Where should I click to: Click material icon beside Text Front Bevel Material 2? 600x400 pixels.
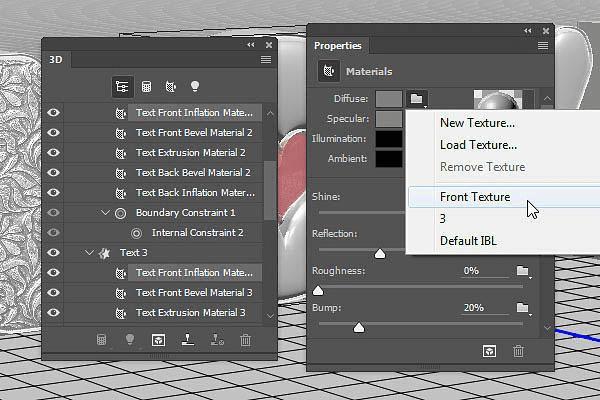click(x=121, y=133)
